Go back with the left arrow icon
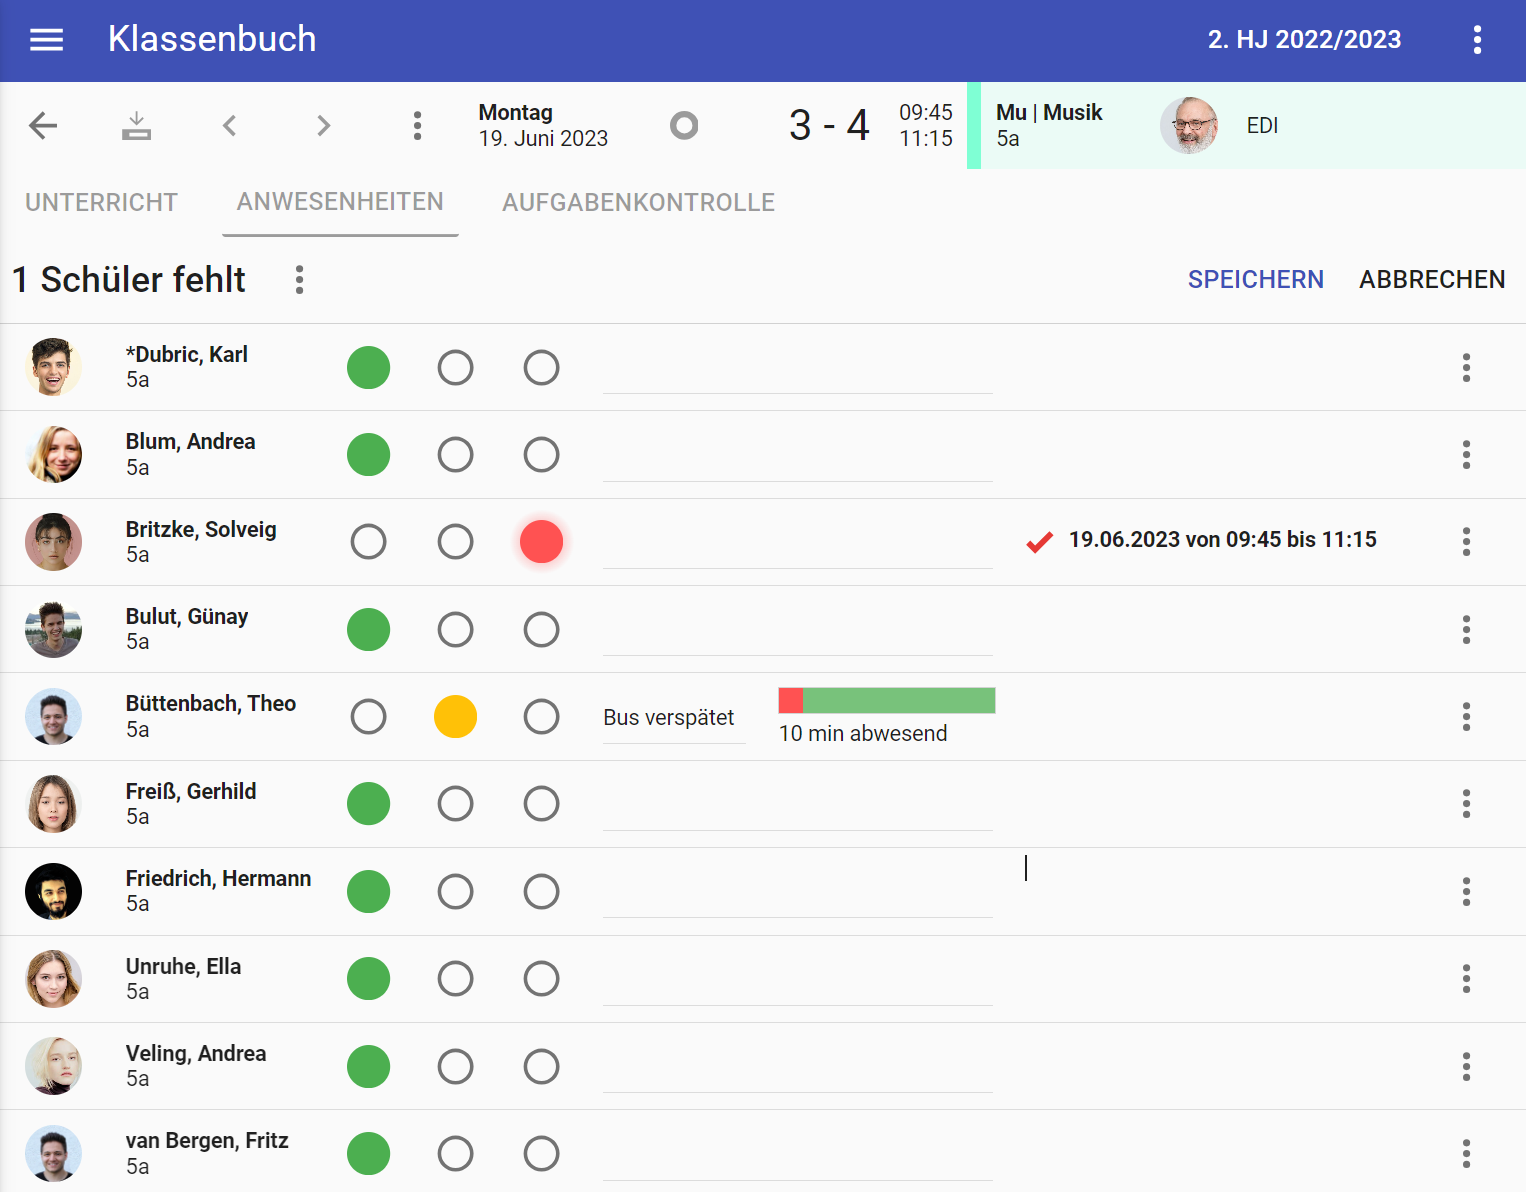The width and height of the screenshot is (1526, 1192). (x=43, y=126)
